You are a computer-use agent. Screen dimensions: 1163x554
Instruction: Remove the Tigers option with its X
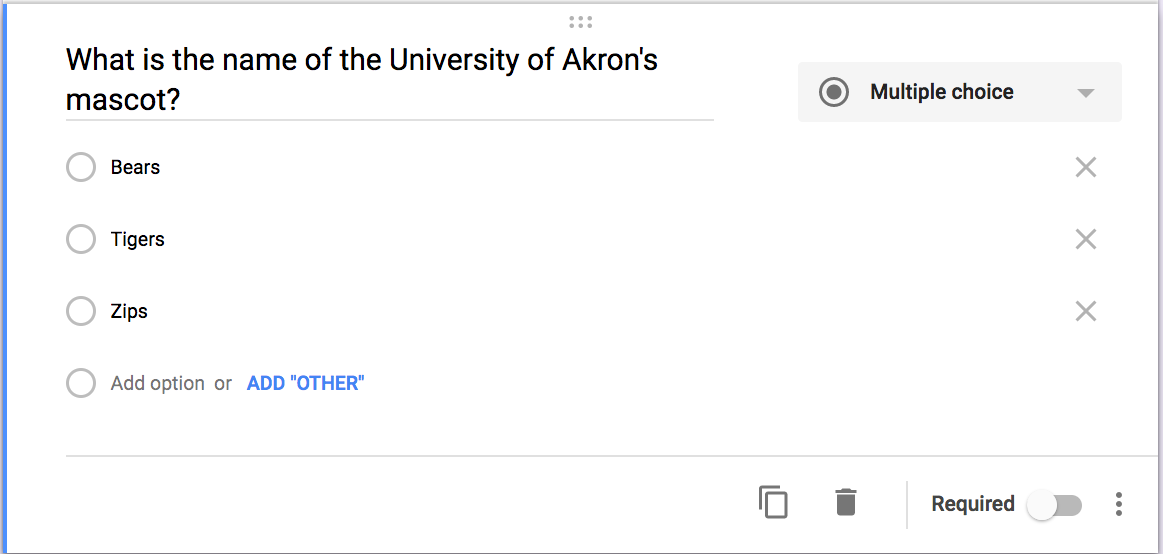tap(1085, 240)
